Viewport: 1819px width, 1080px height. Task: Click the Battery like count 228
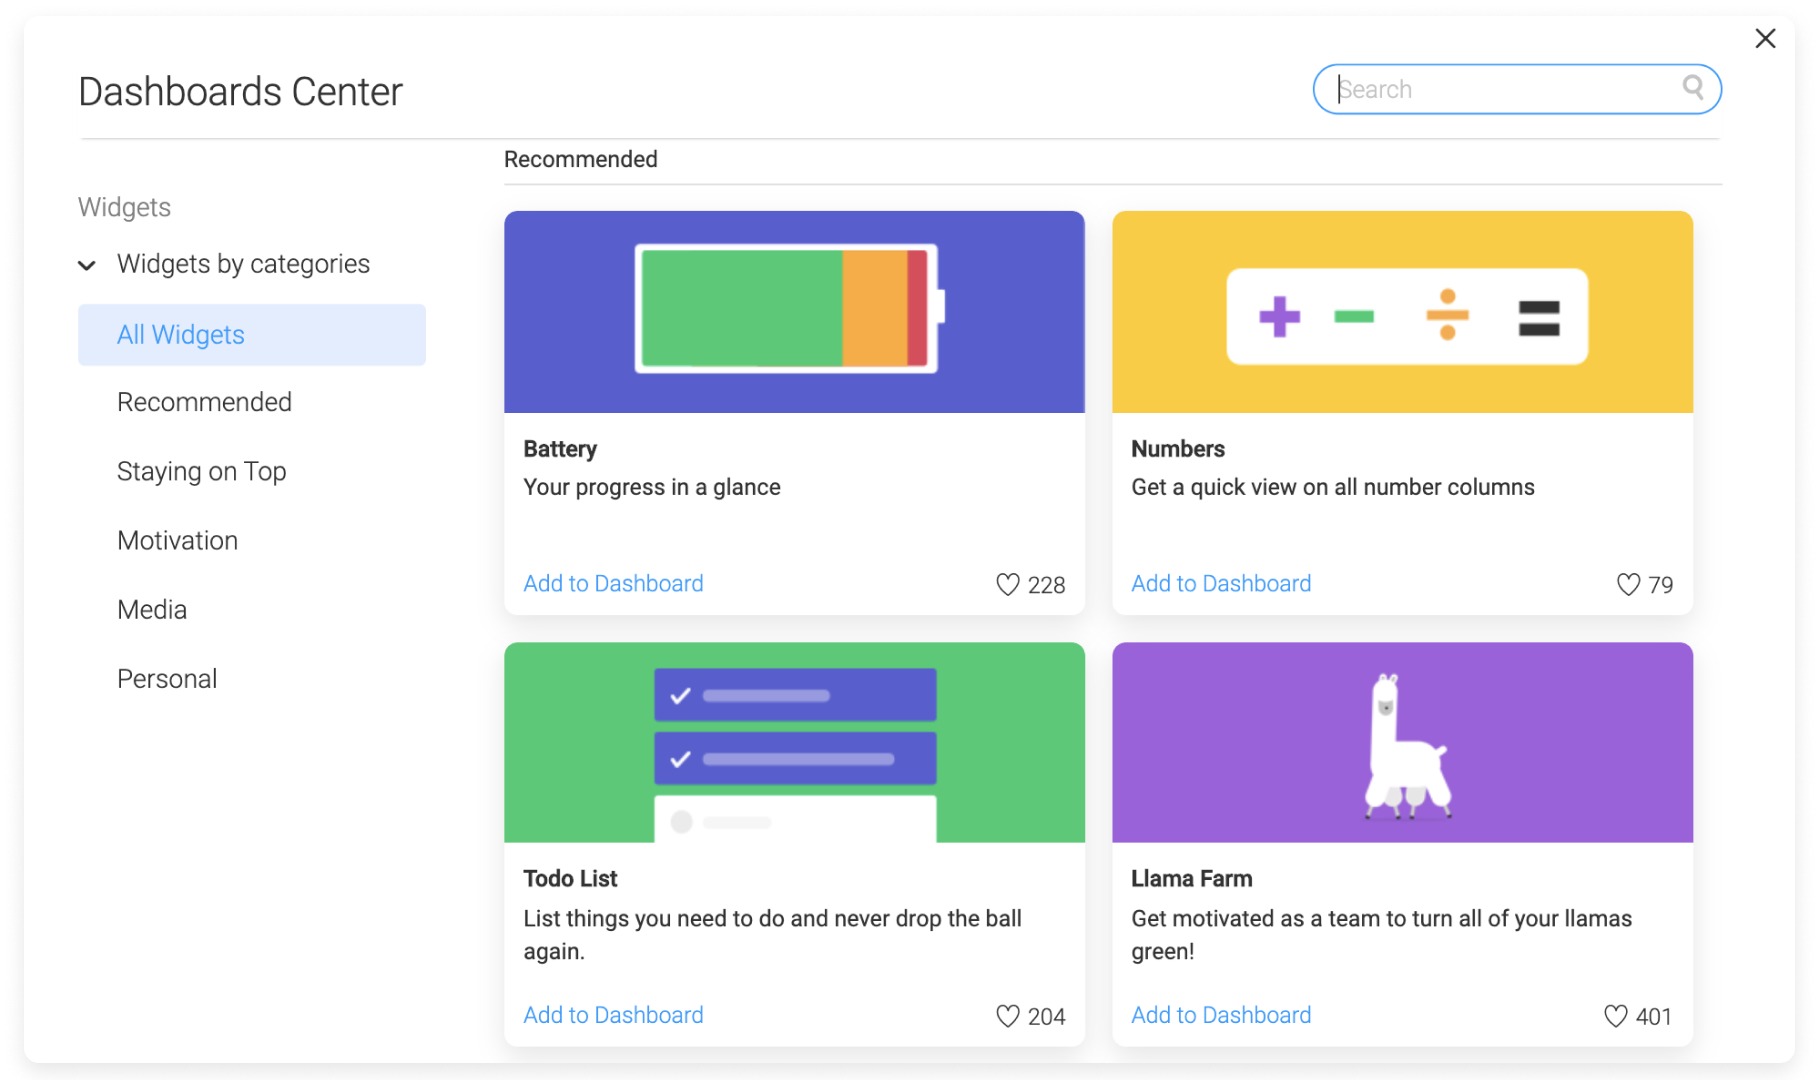click(1046, 586)
